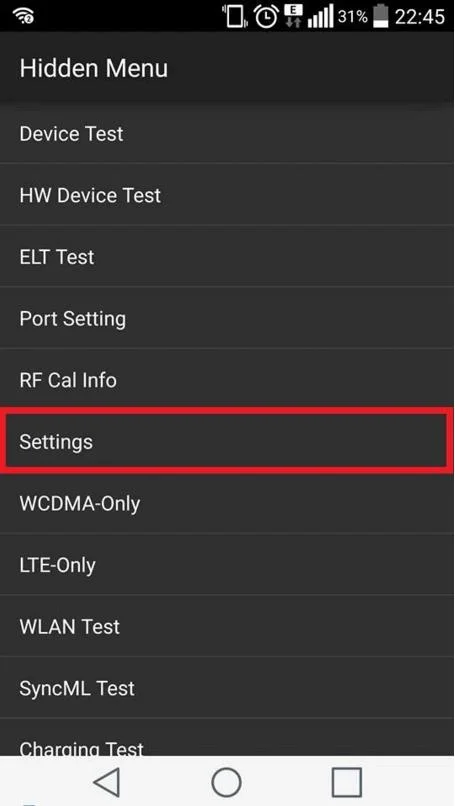Open the highlighted Settings entry
Screen dimensions: 455x806
click(x=227, y=441)
